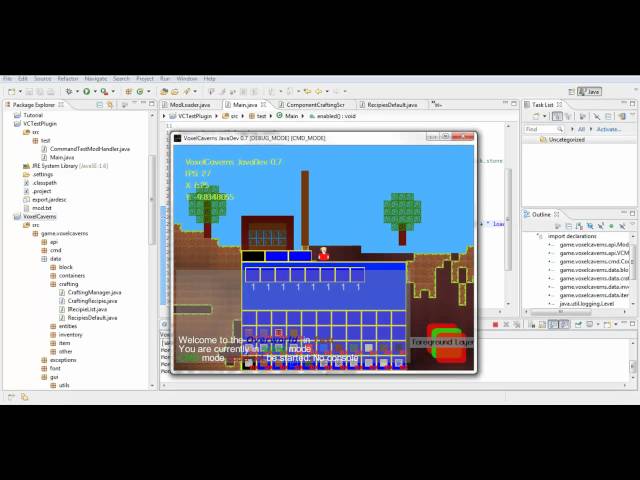Click the Find field in Task List
The width and height of the screenshot is (640, 480).
(x=543, y=129)
